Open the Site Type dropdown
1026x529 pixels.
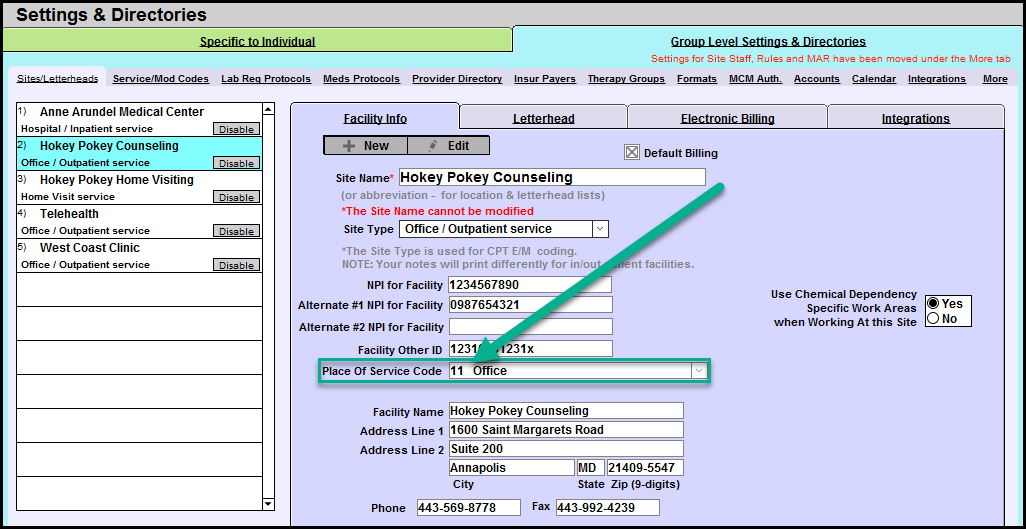599,229
